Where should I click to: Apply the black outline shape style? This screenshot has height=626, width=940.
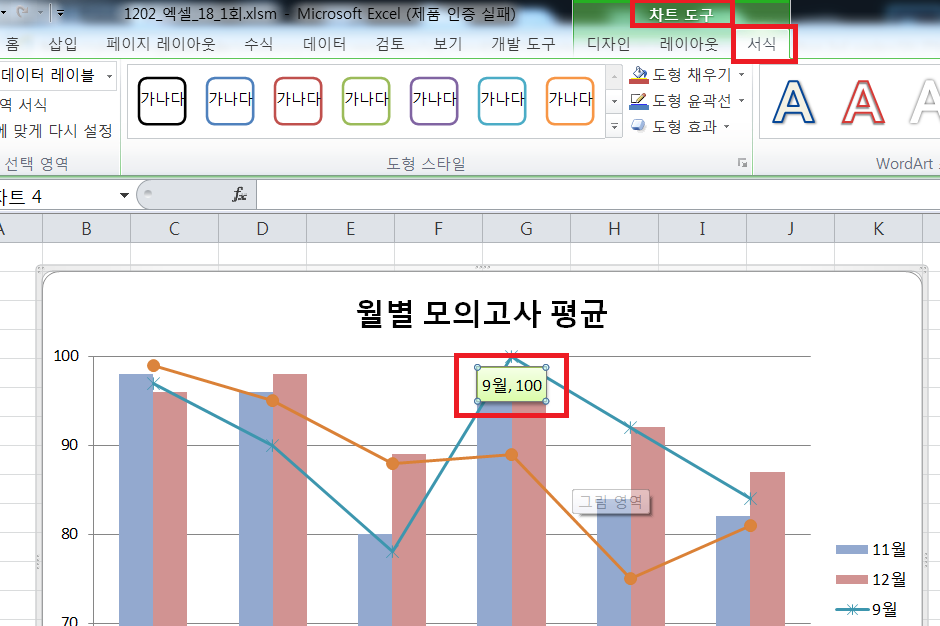162,100
